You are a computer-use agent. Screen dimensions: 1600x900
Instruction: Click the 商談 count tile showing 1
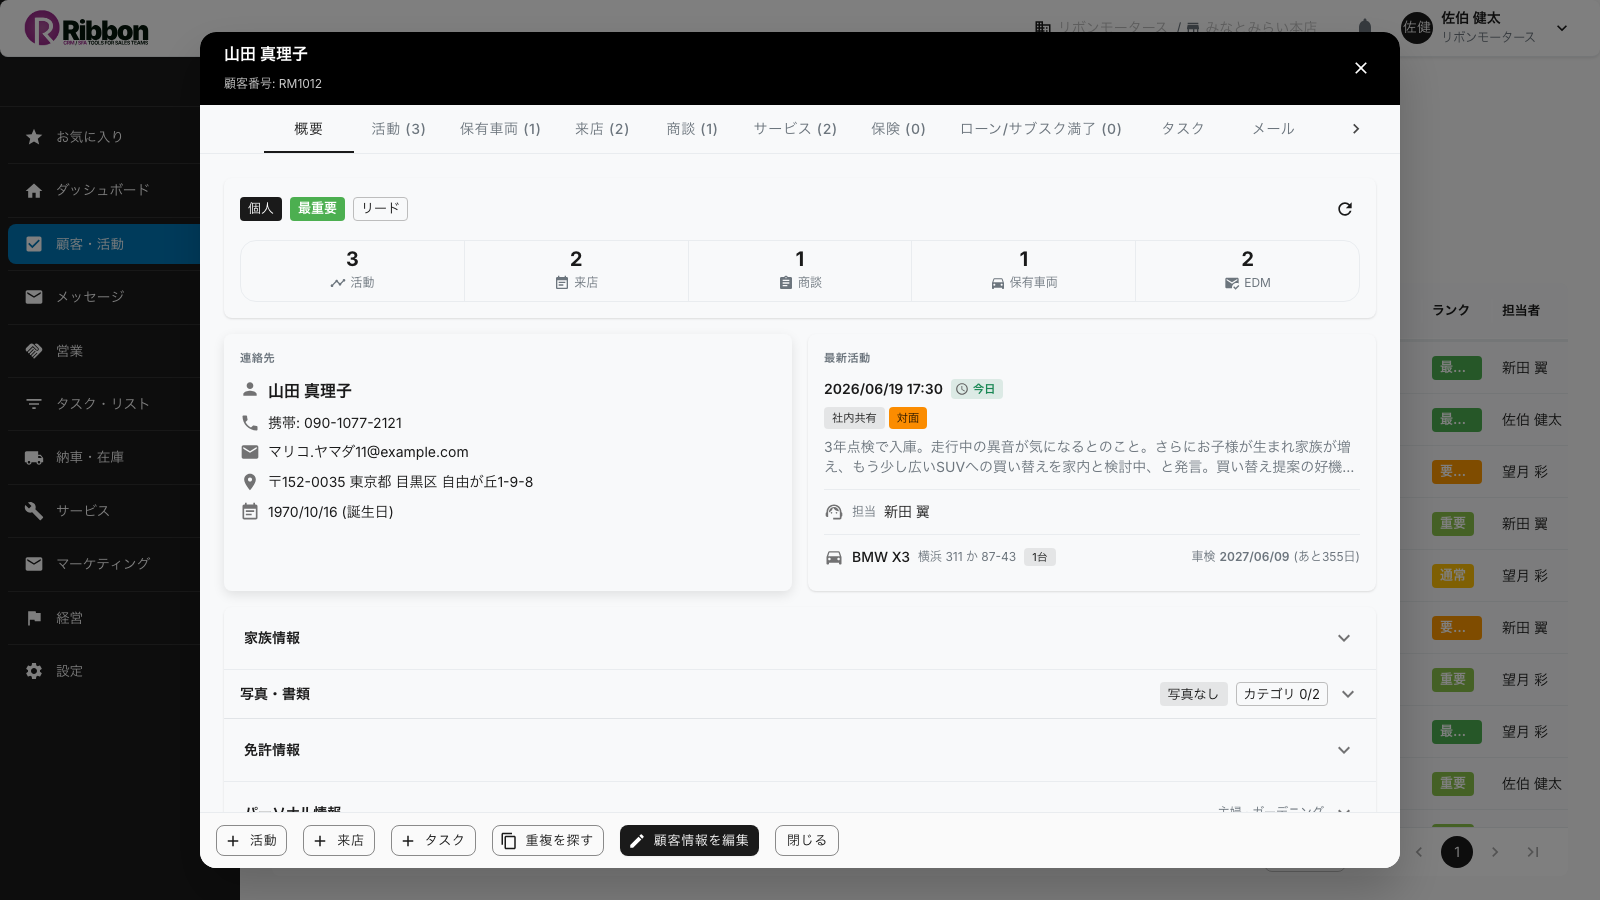point(800,270)
